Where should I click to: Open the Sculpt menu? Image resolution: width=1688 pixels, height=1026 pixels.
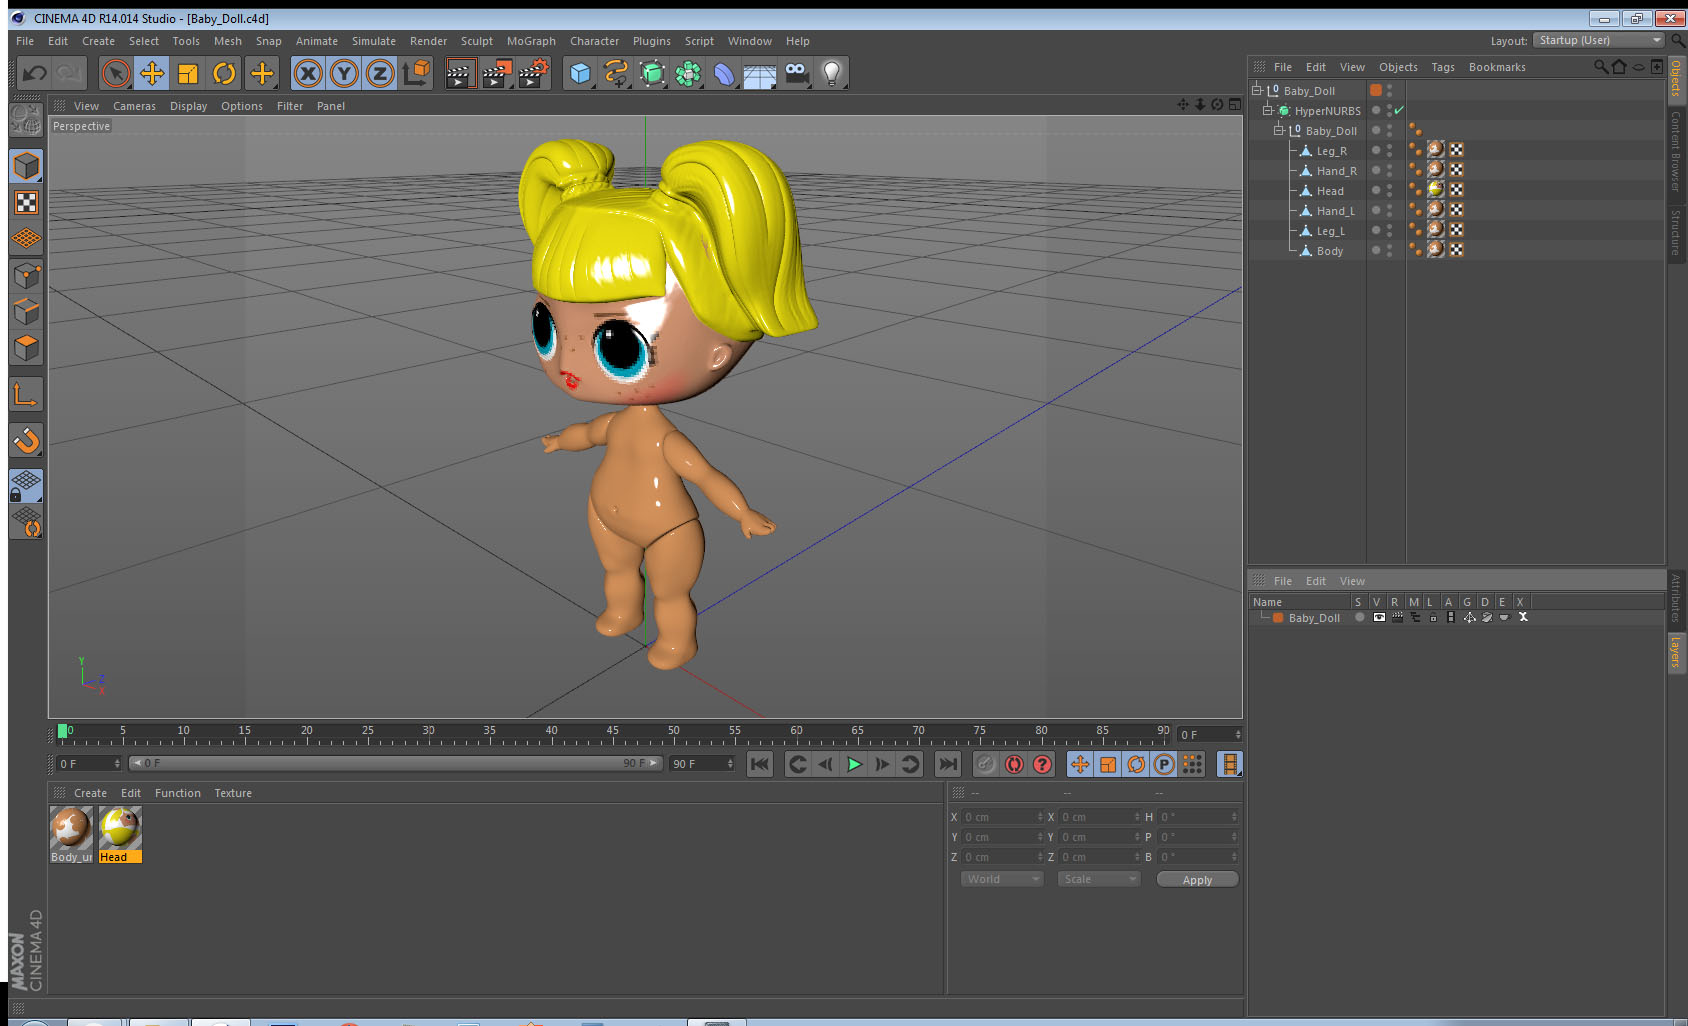tap(477, 41)
